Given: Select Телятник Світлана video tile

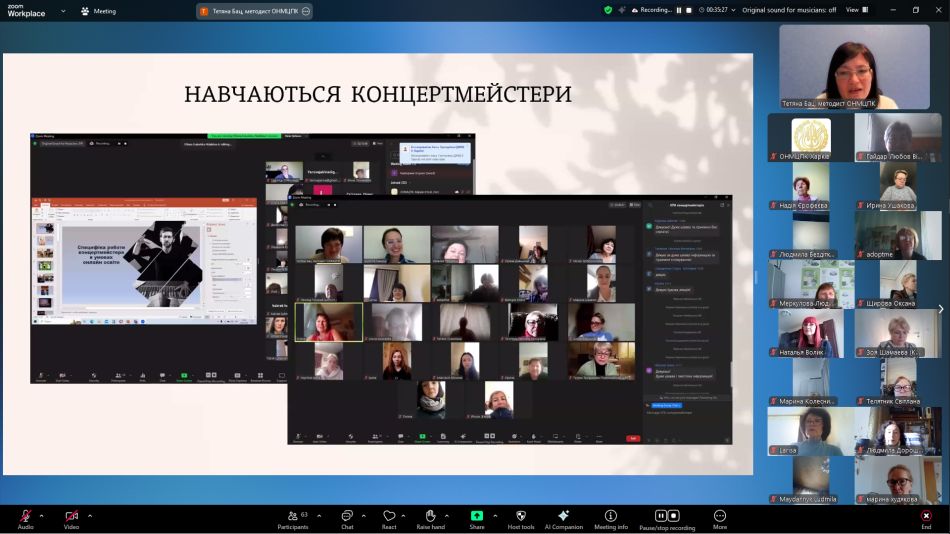Looking at the screenshot, I should pyautogui.click(x=898, y=382).
